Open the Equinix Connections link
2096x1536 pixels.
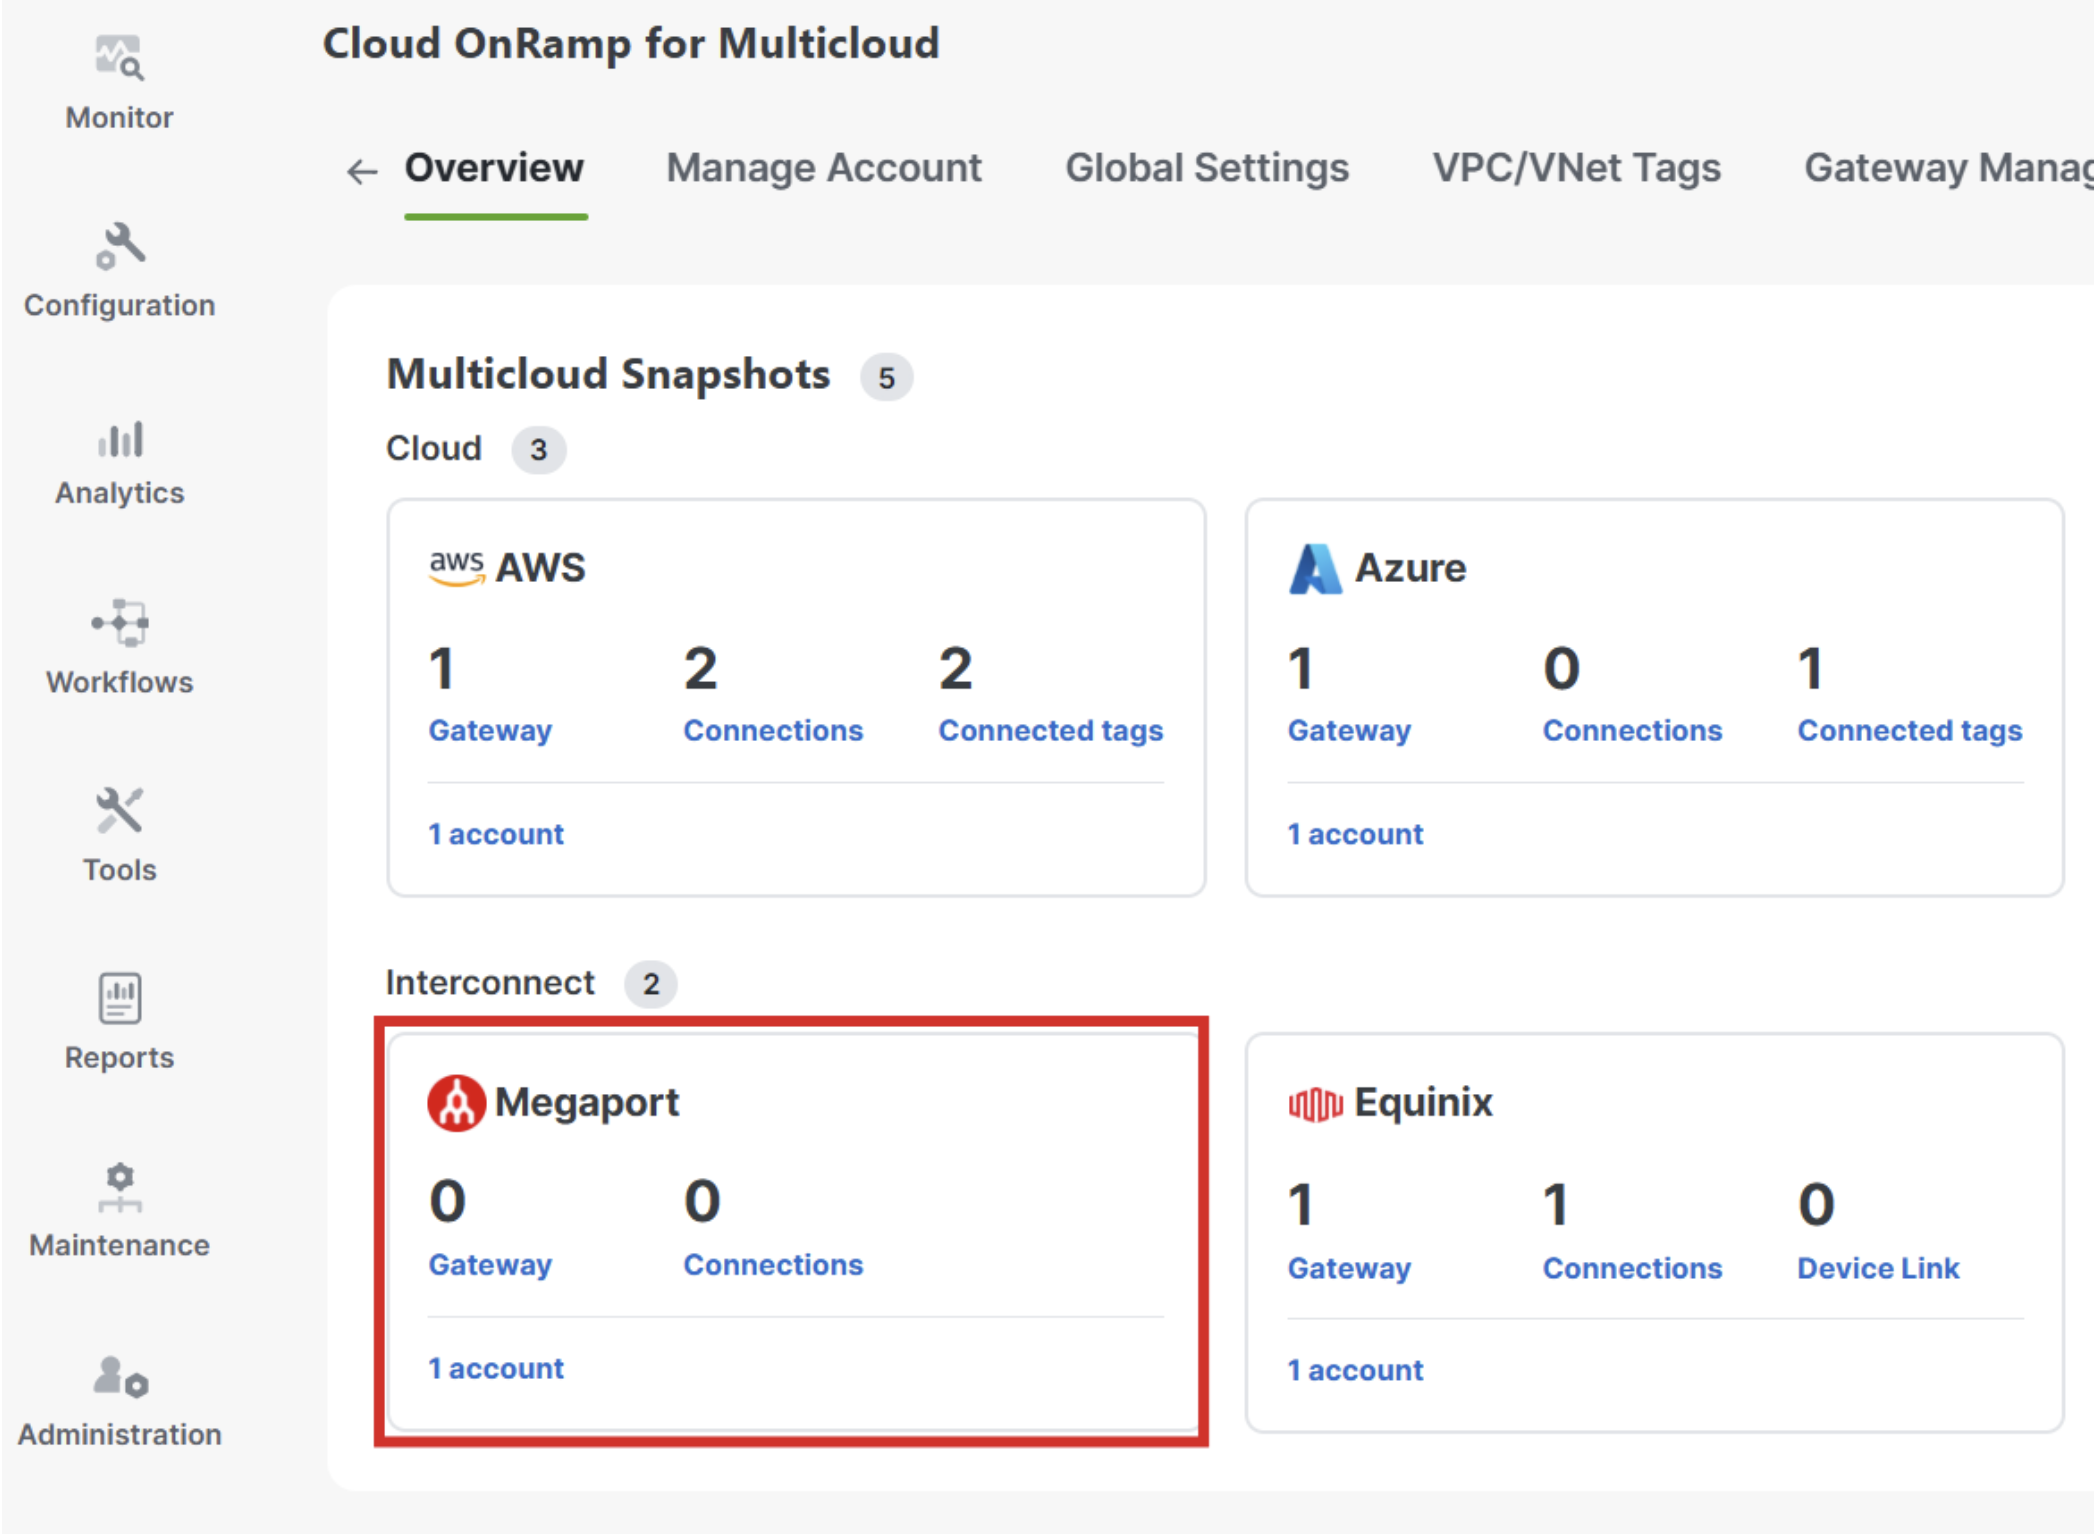click(1632, 1268)
